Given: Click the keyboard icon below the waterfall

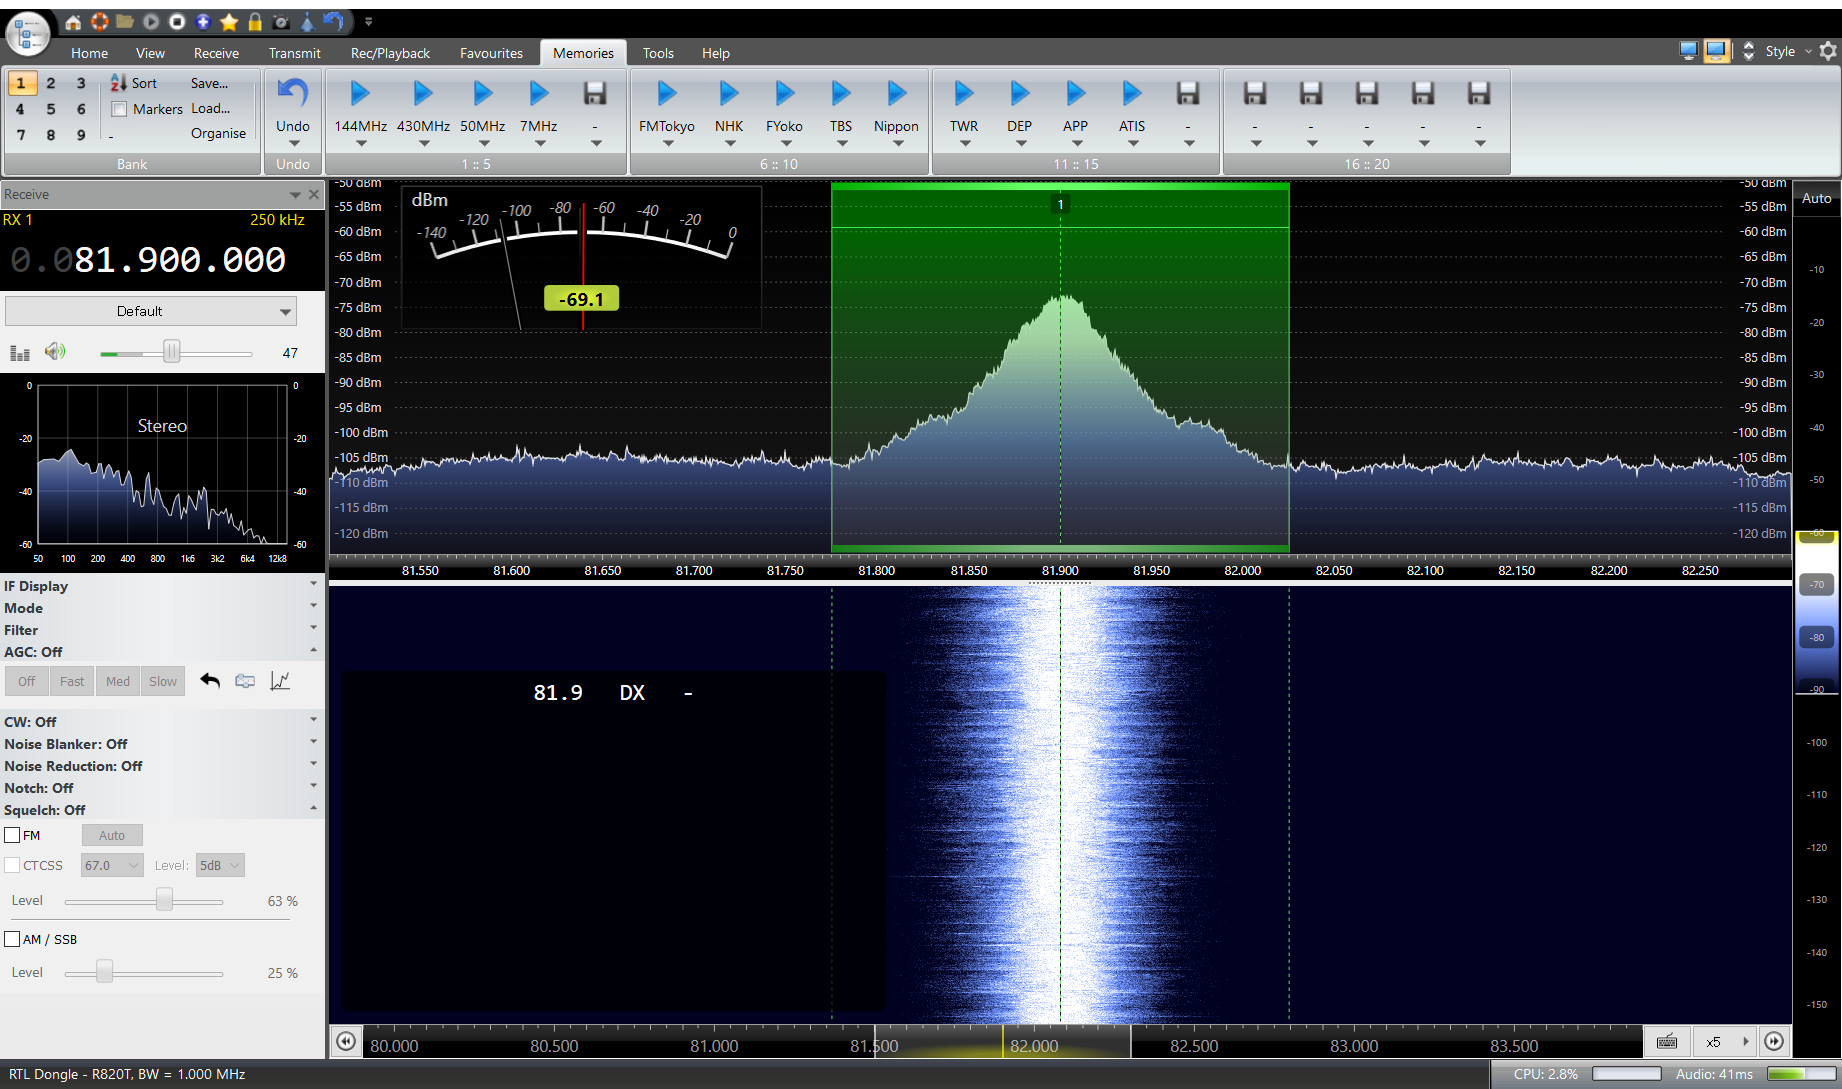Looking at the screenshot, I should [x=1666, y=1041].
